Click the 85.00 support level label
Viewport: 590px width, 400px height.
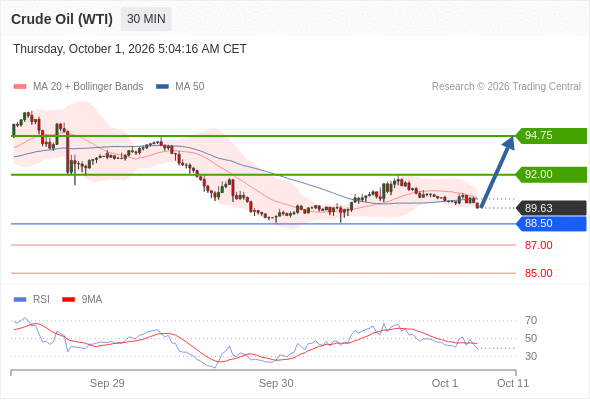coord(538,273)
